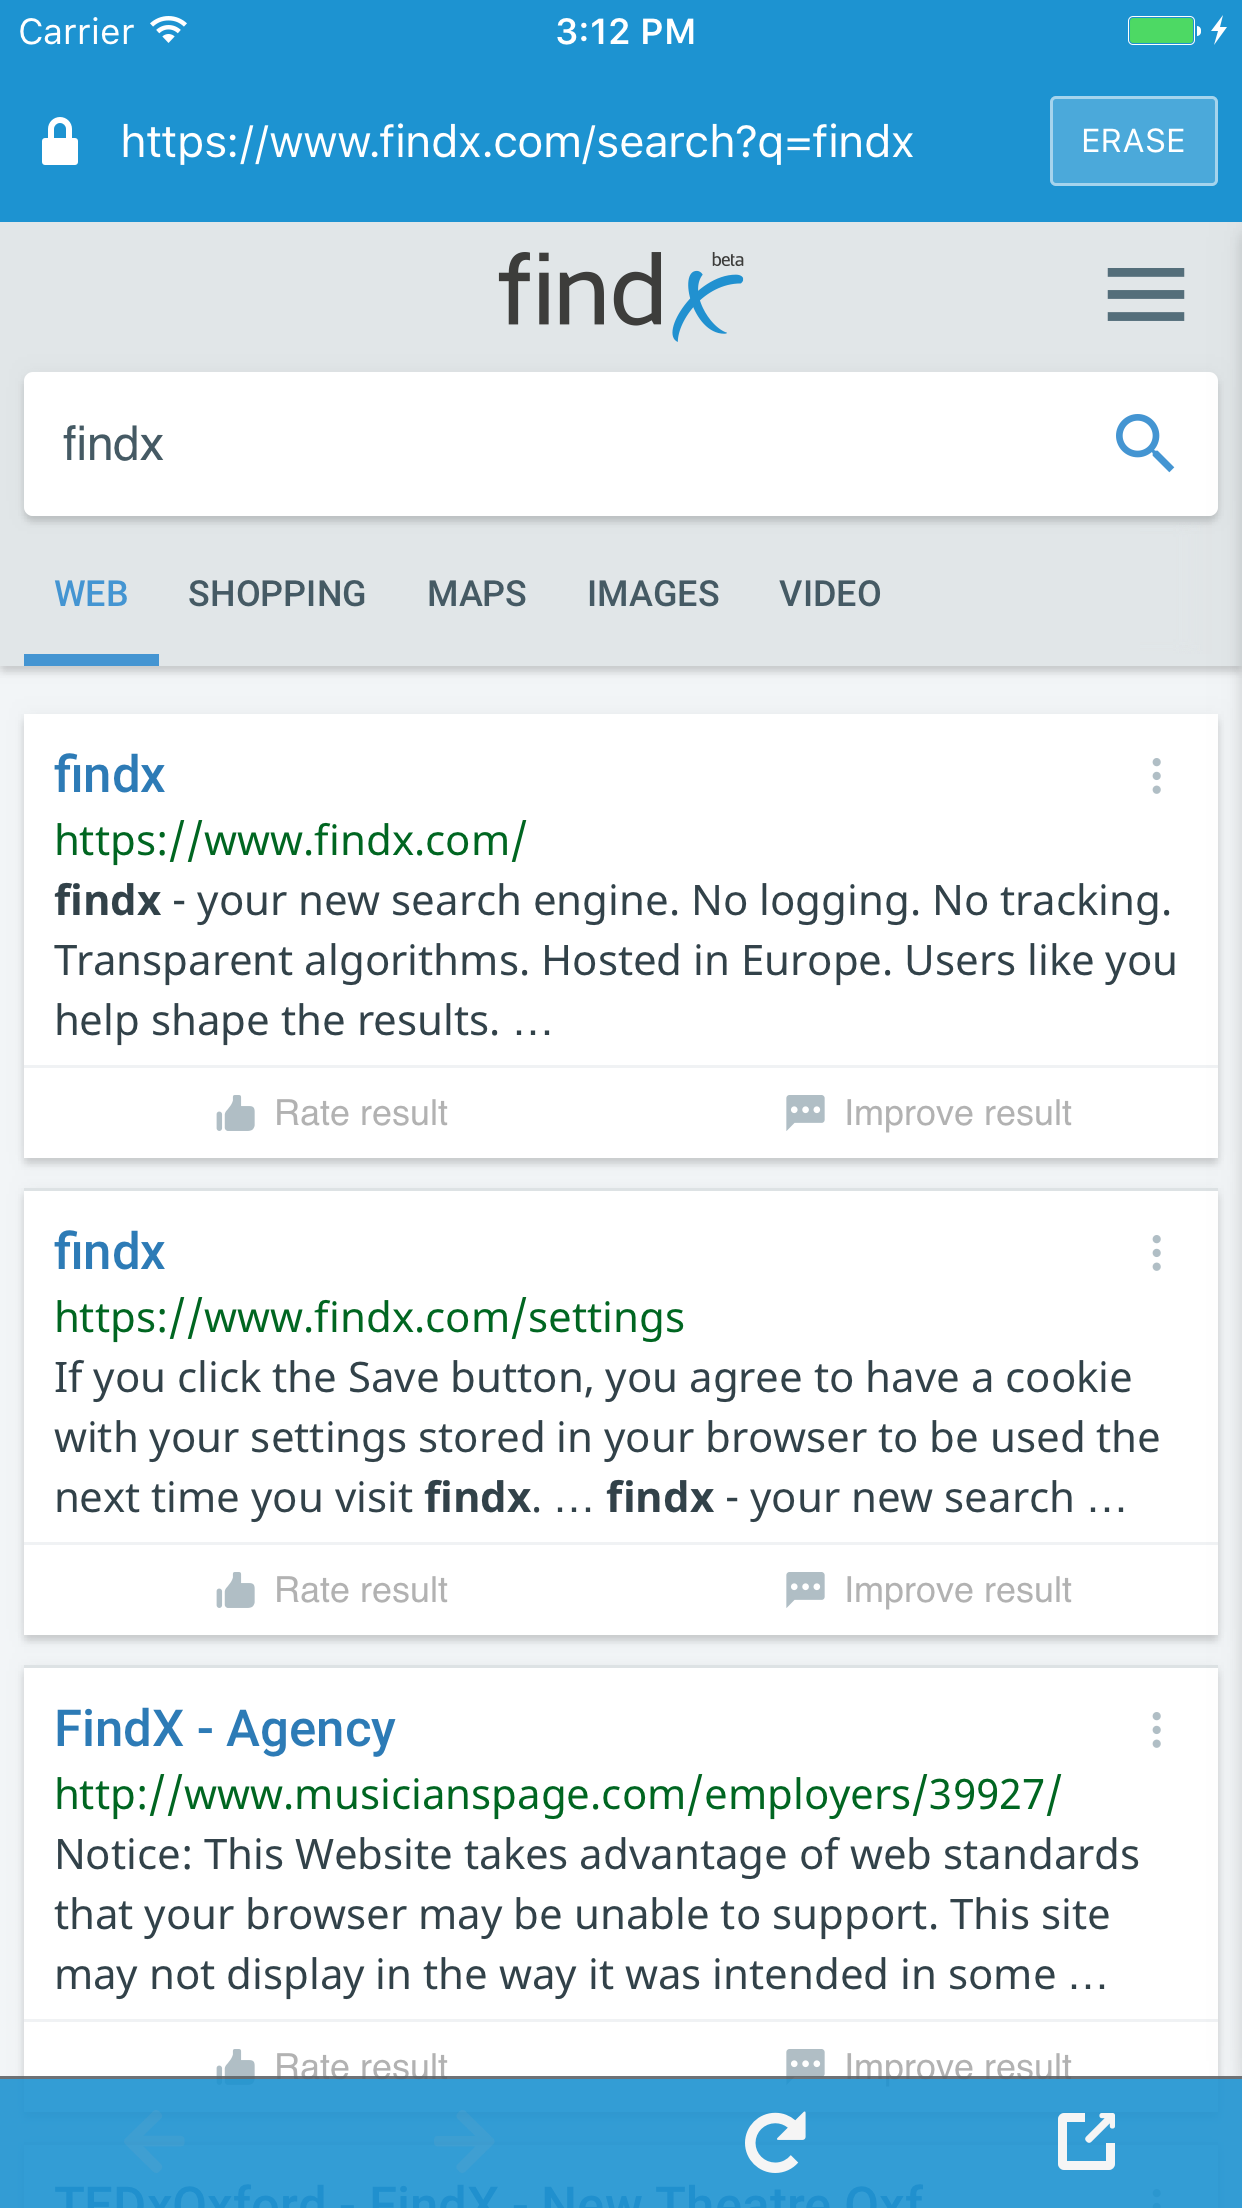Image resolution: width=1242 pixels, height=2208 pixels.
Task: Switch to the SHOPPING tab
Action: [x=277, y=593]
